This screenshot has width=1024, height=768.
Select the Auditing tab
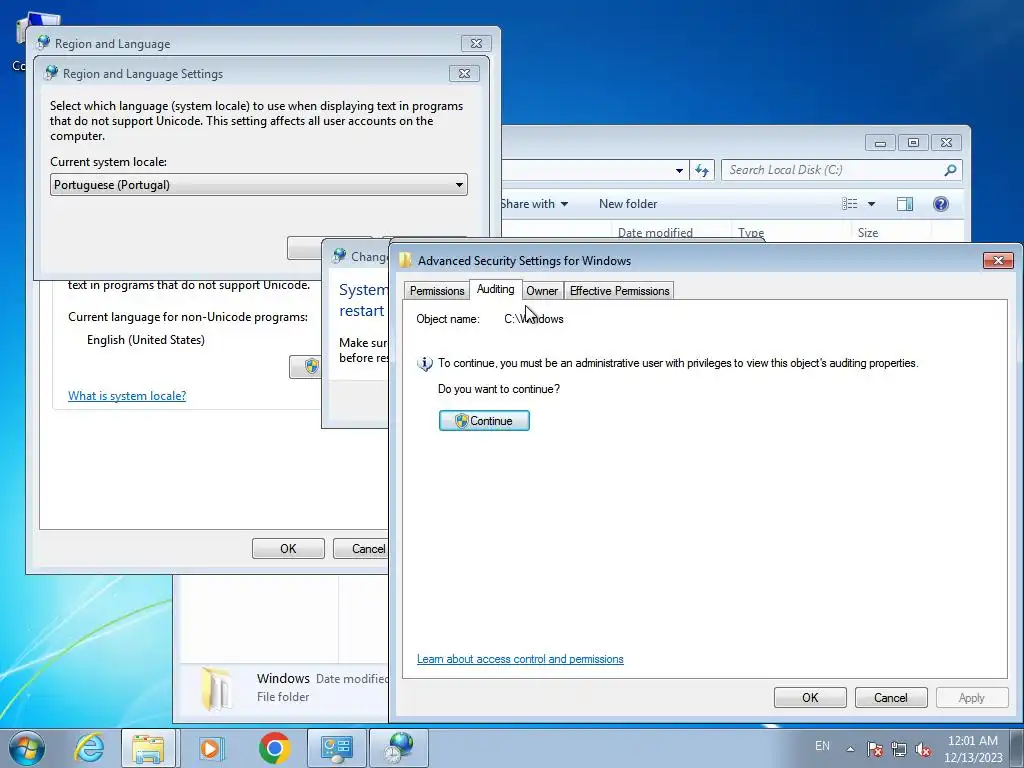[x=495, y=289]
